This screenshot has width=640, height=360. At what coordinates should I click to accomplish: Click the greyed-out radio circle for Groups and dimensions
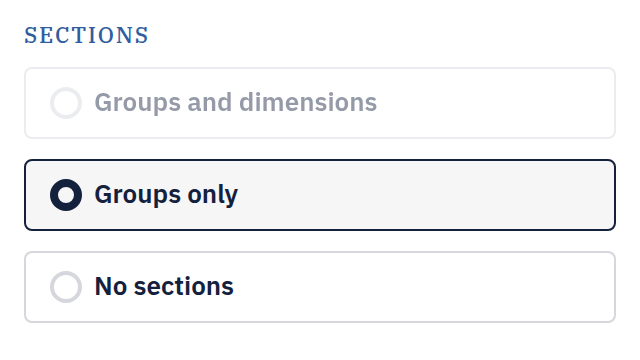(x=66, y=103)
